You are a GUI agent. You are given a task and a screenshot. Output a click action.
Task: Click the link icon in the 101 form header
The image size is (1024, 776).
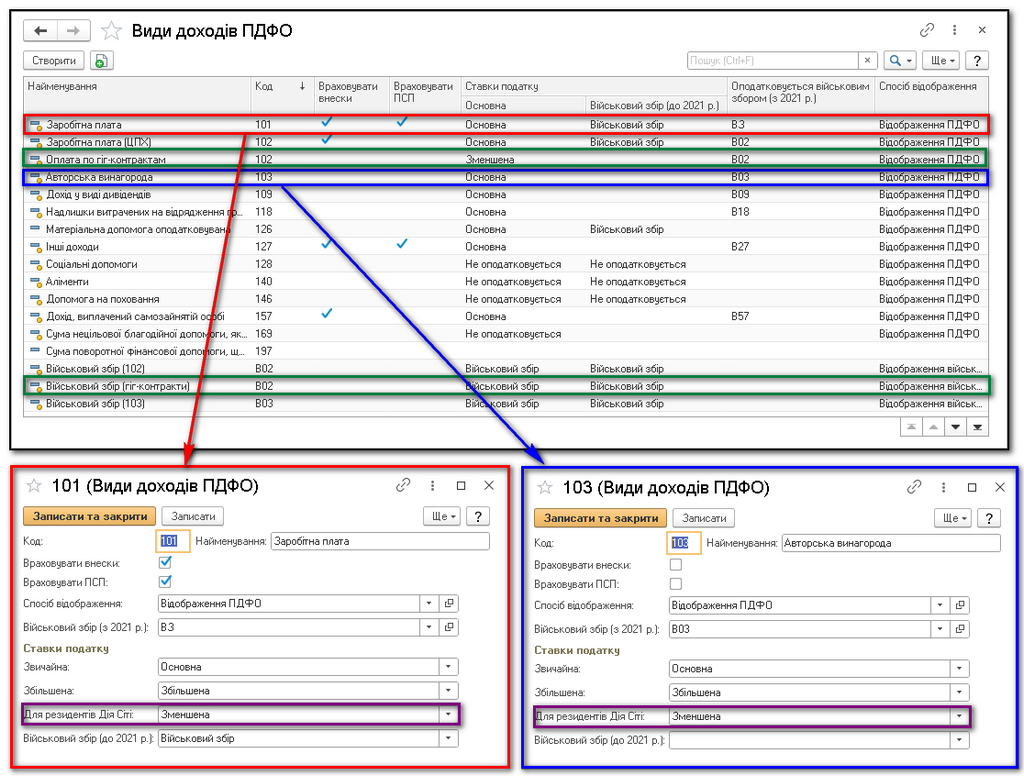tap(403, 485)
